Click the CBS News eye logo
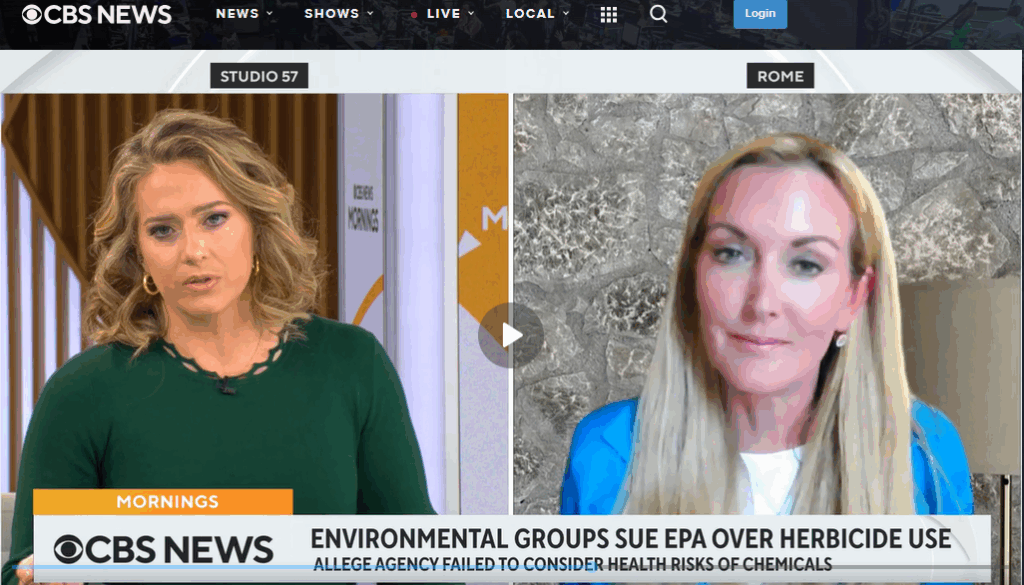 pos(33,14)
